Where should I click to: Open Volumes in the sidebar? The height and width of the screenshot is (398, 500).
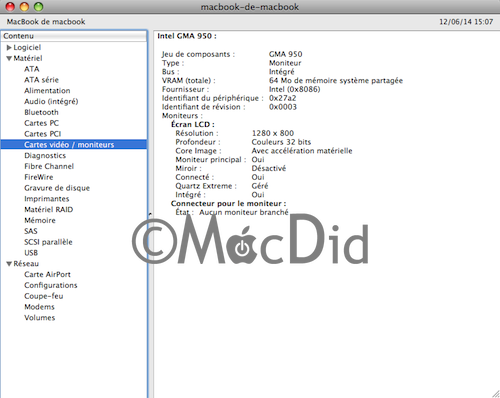40,318
